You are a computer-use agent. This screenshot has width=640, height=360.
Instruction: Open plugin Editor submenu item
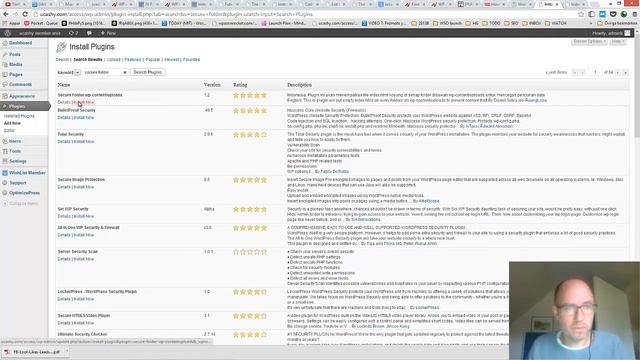[x=9, y=131]
